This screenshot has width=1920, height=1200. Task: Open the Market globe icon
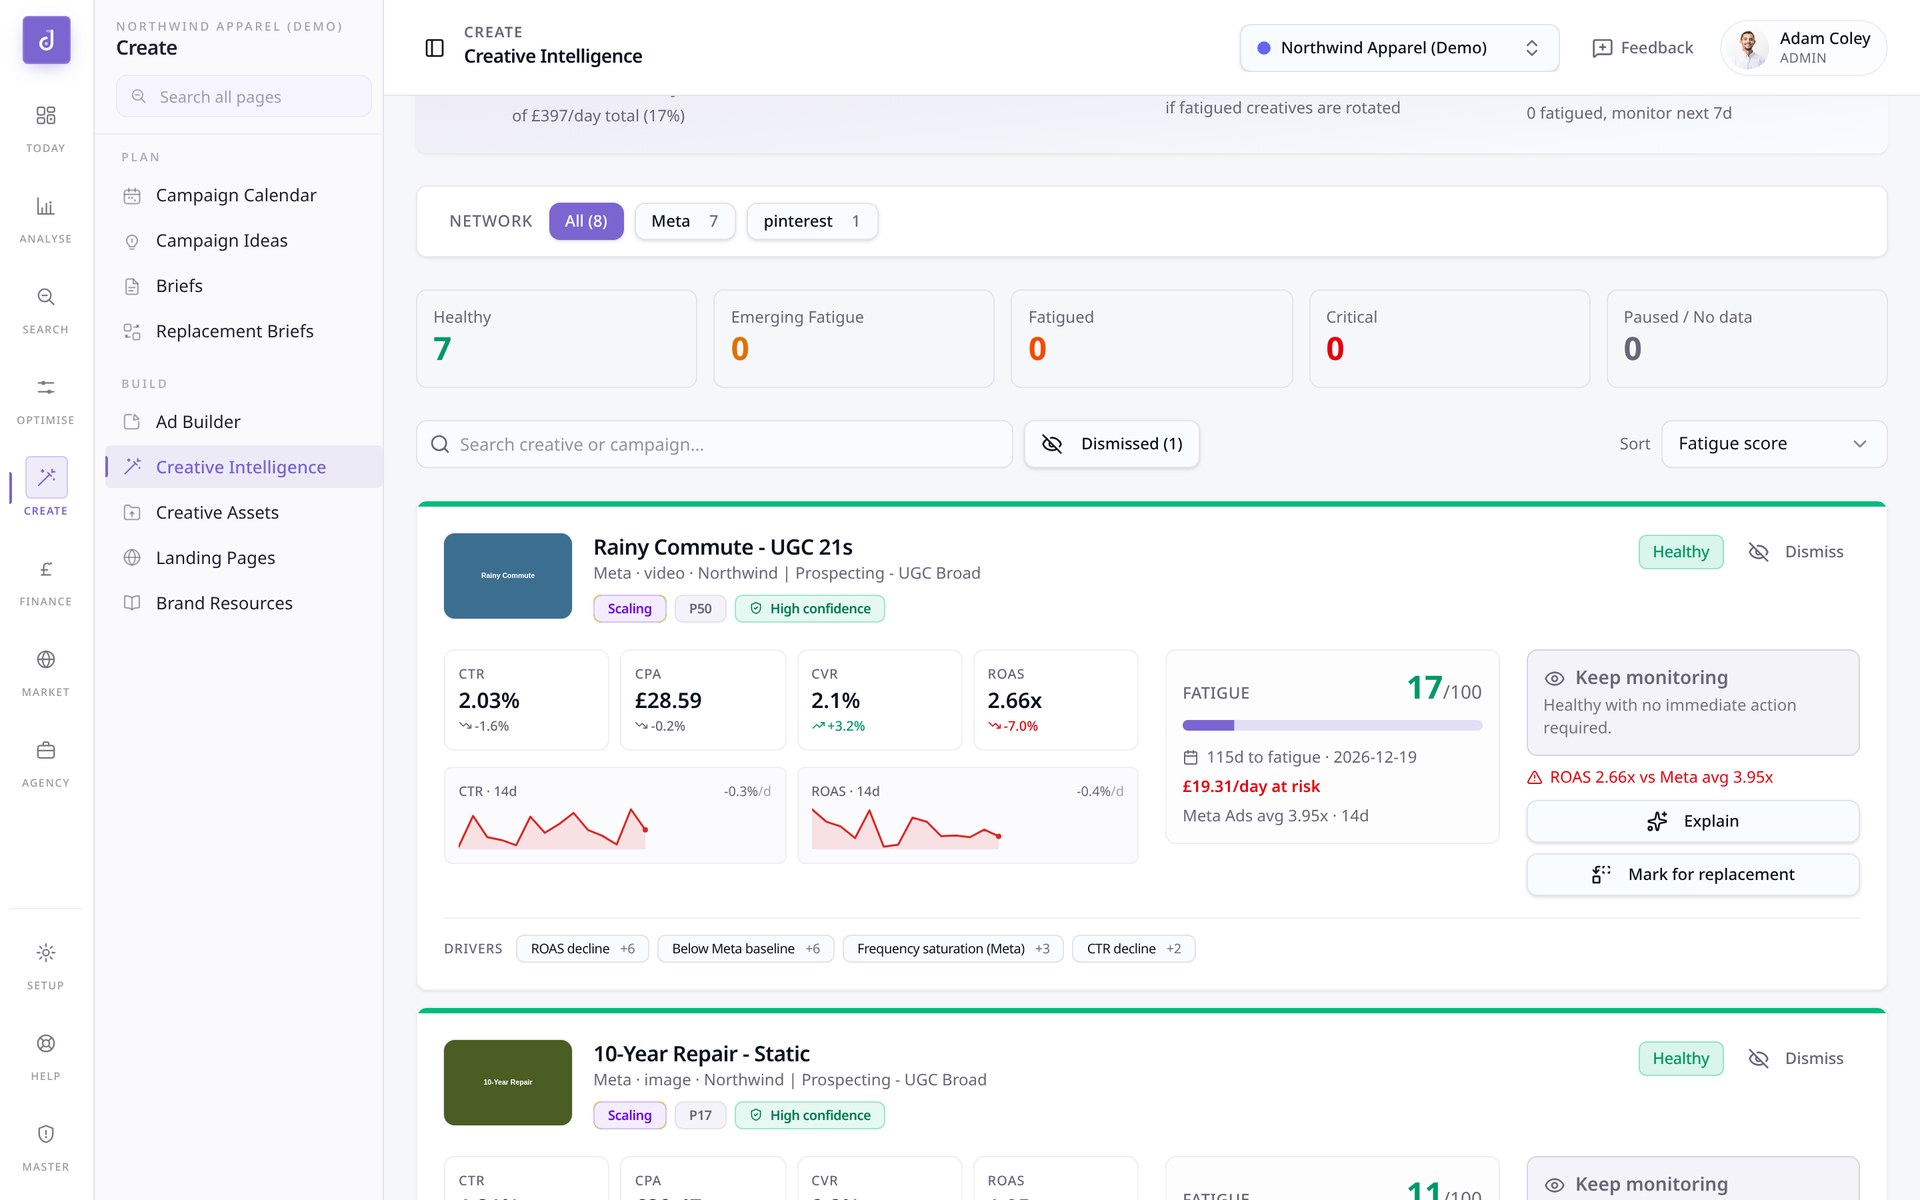[x=46, y=660]
